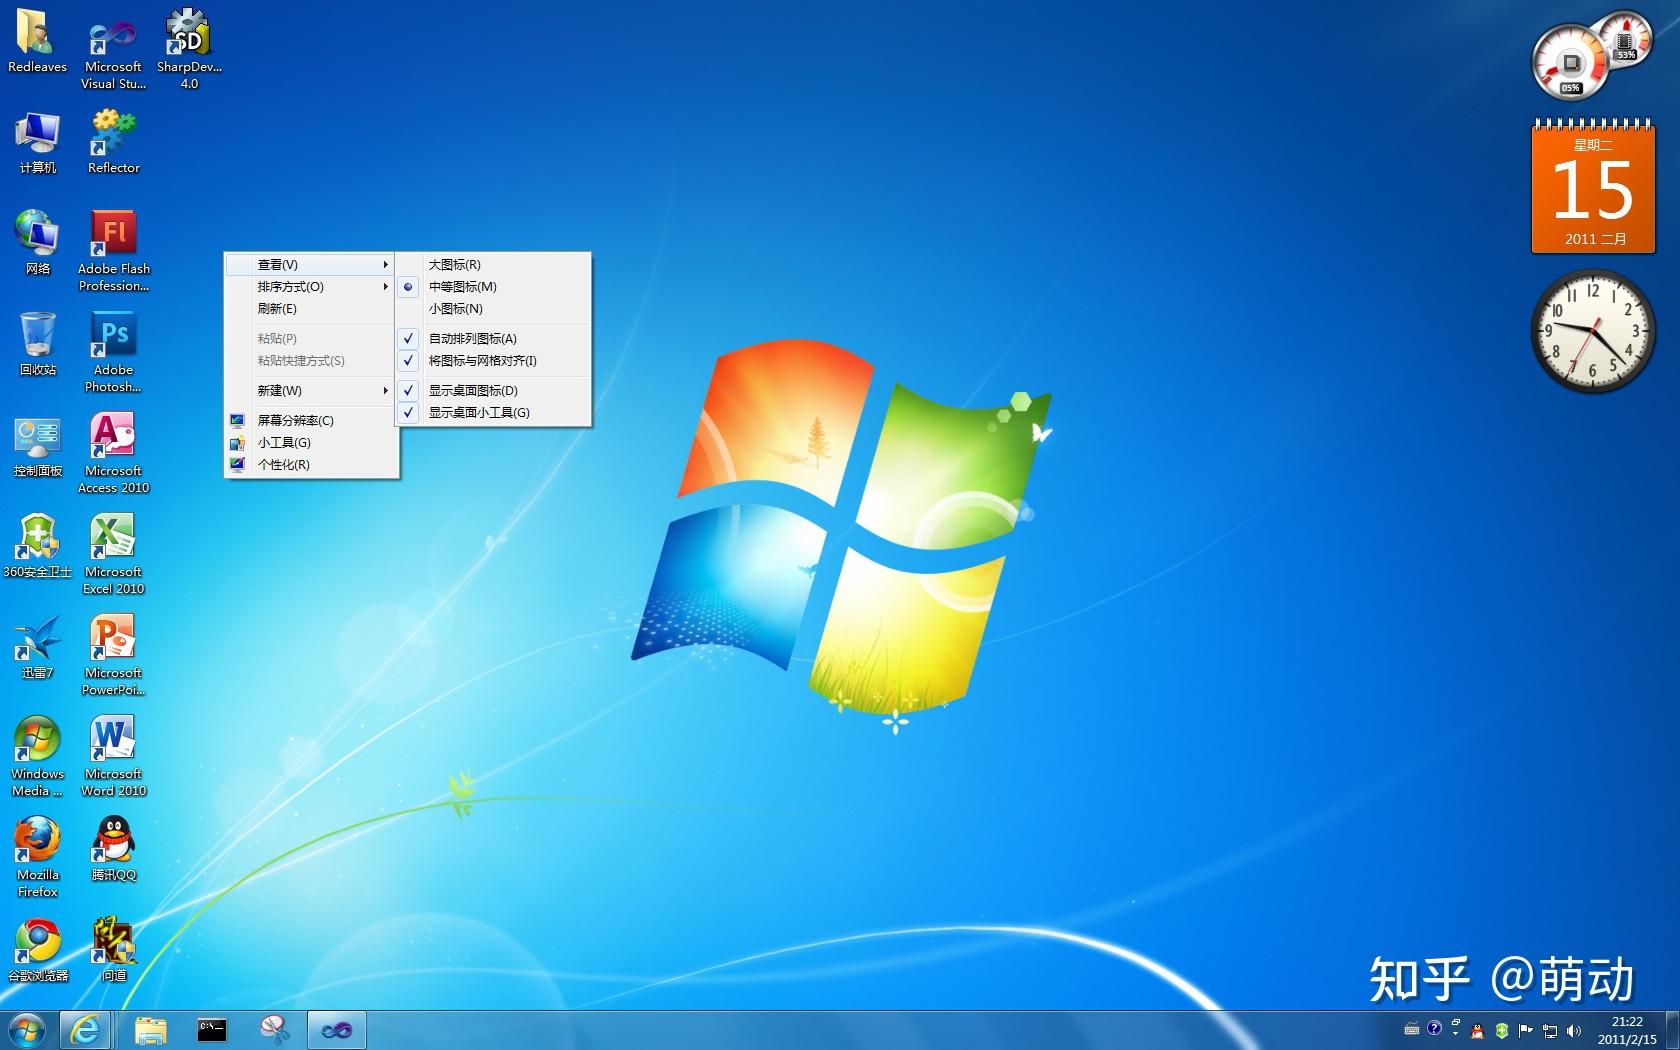
Task: Click the calendar gadget showing 15
Action: coord(1593,186)
